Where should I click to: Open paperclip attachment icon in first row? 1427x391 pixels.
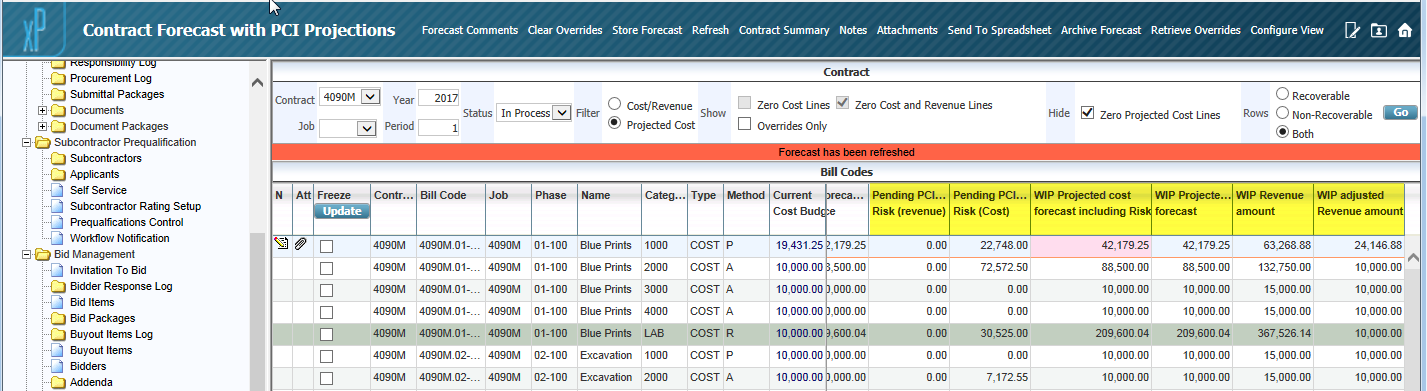tap(301, 245)
